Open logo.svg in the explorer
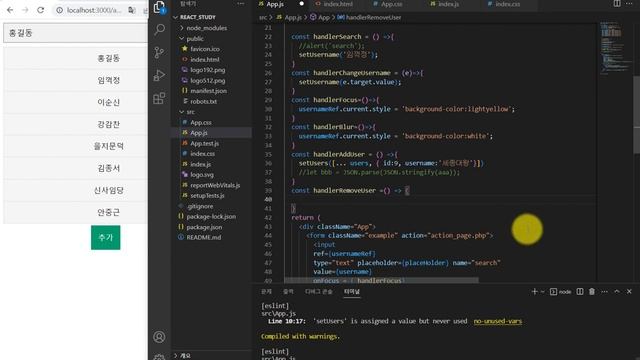Viewport: 640px width, 360px height. (x=202, y=174)
